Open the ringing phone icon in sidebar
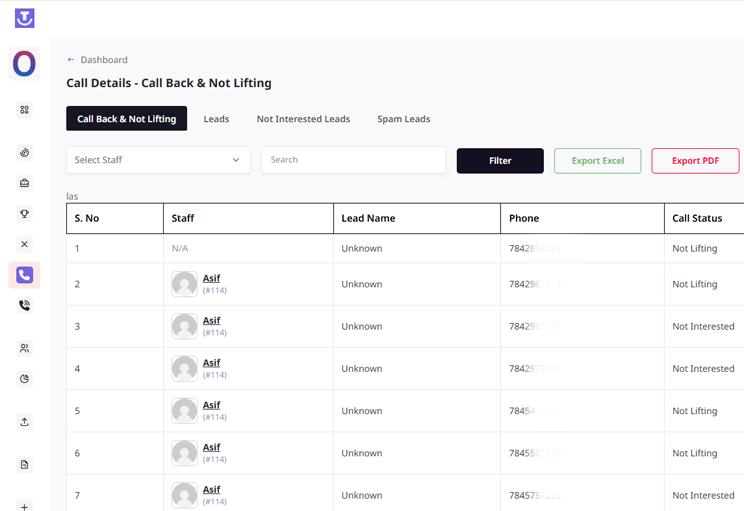 (x=25, y=306)
